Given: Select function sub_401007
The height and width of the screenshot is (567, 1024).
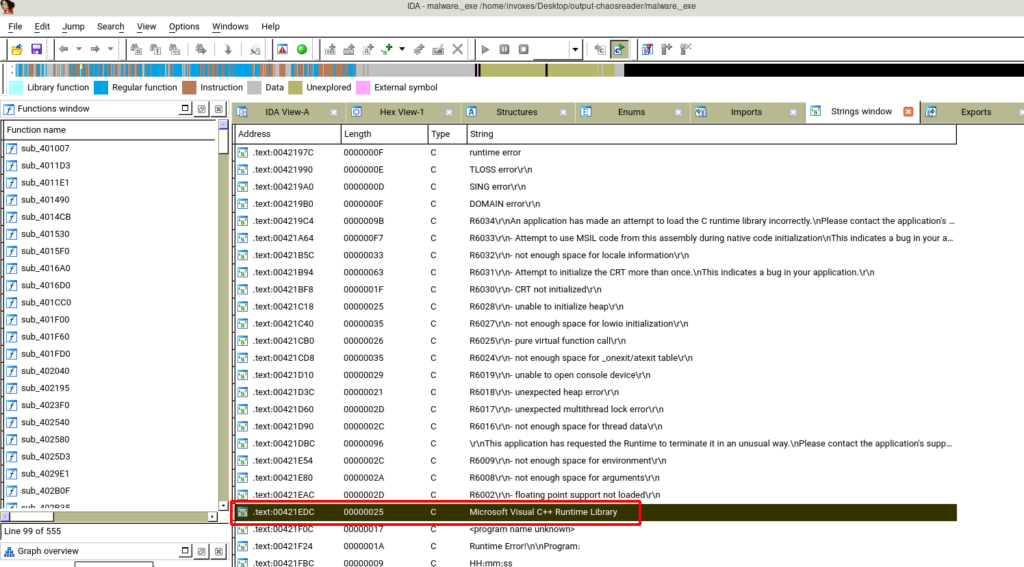Looking at the screenshot, I should pos(44,148).
